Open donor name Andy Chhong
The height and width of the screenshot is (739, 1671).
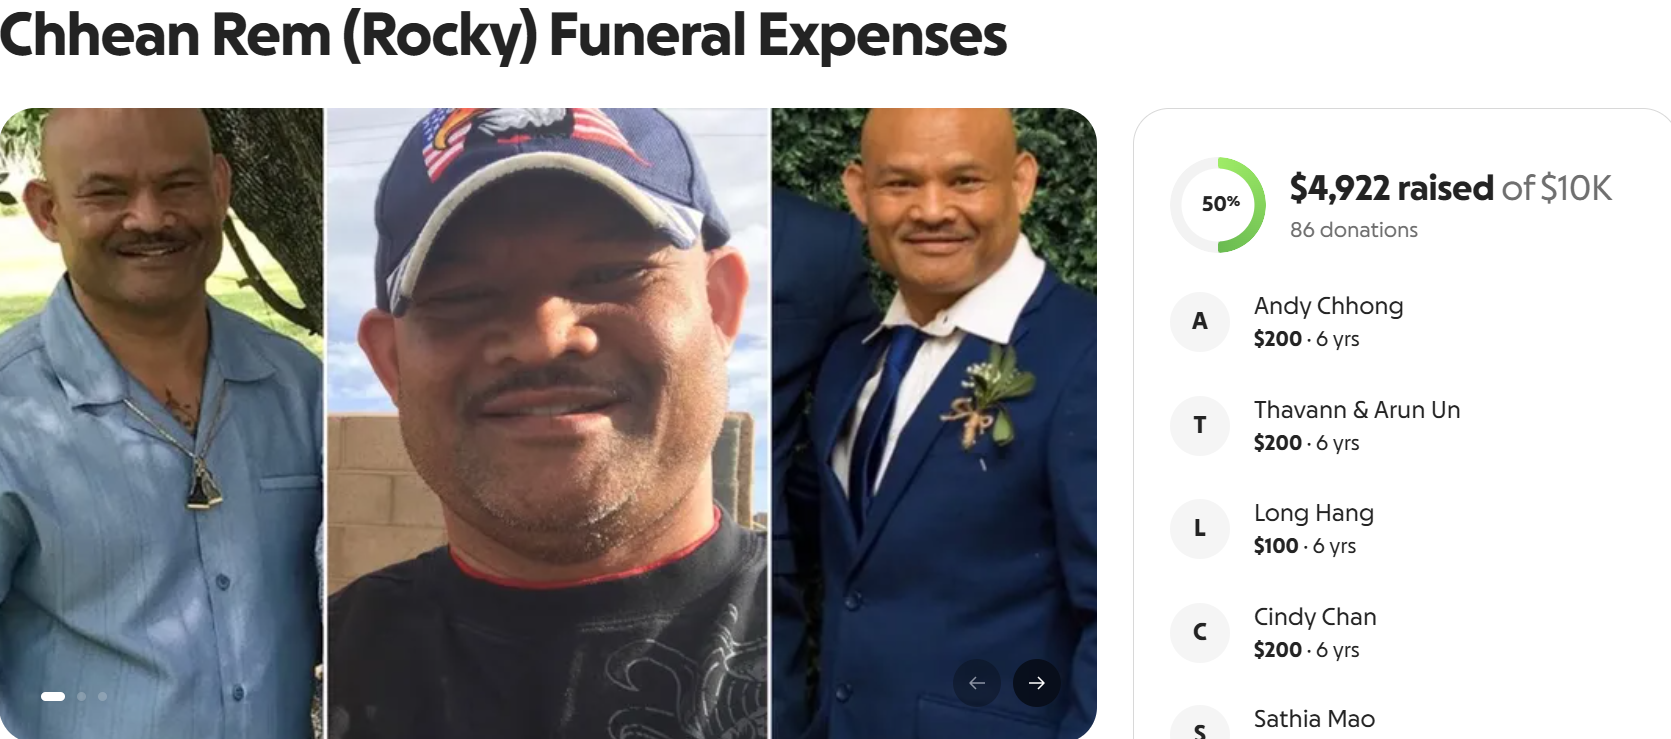click(x=1328, y=306)
